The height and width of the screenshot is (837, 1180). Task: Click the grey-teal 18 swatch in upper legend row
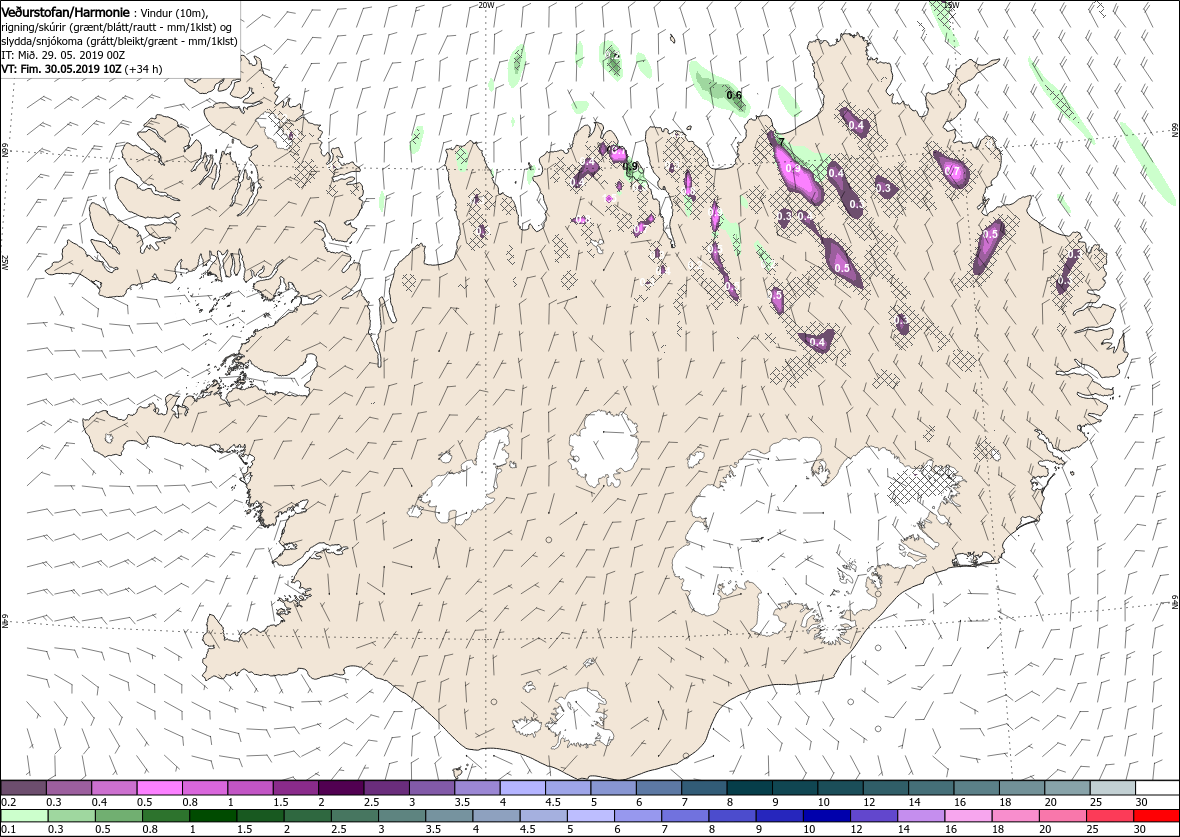[1021, 787]
